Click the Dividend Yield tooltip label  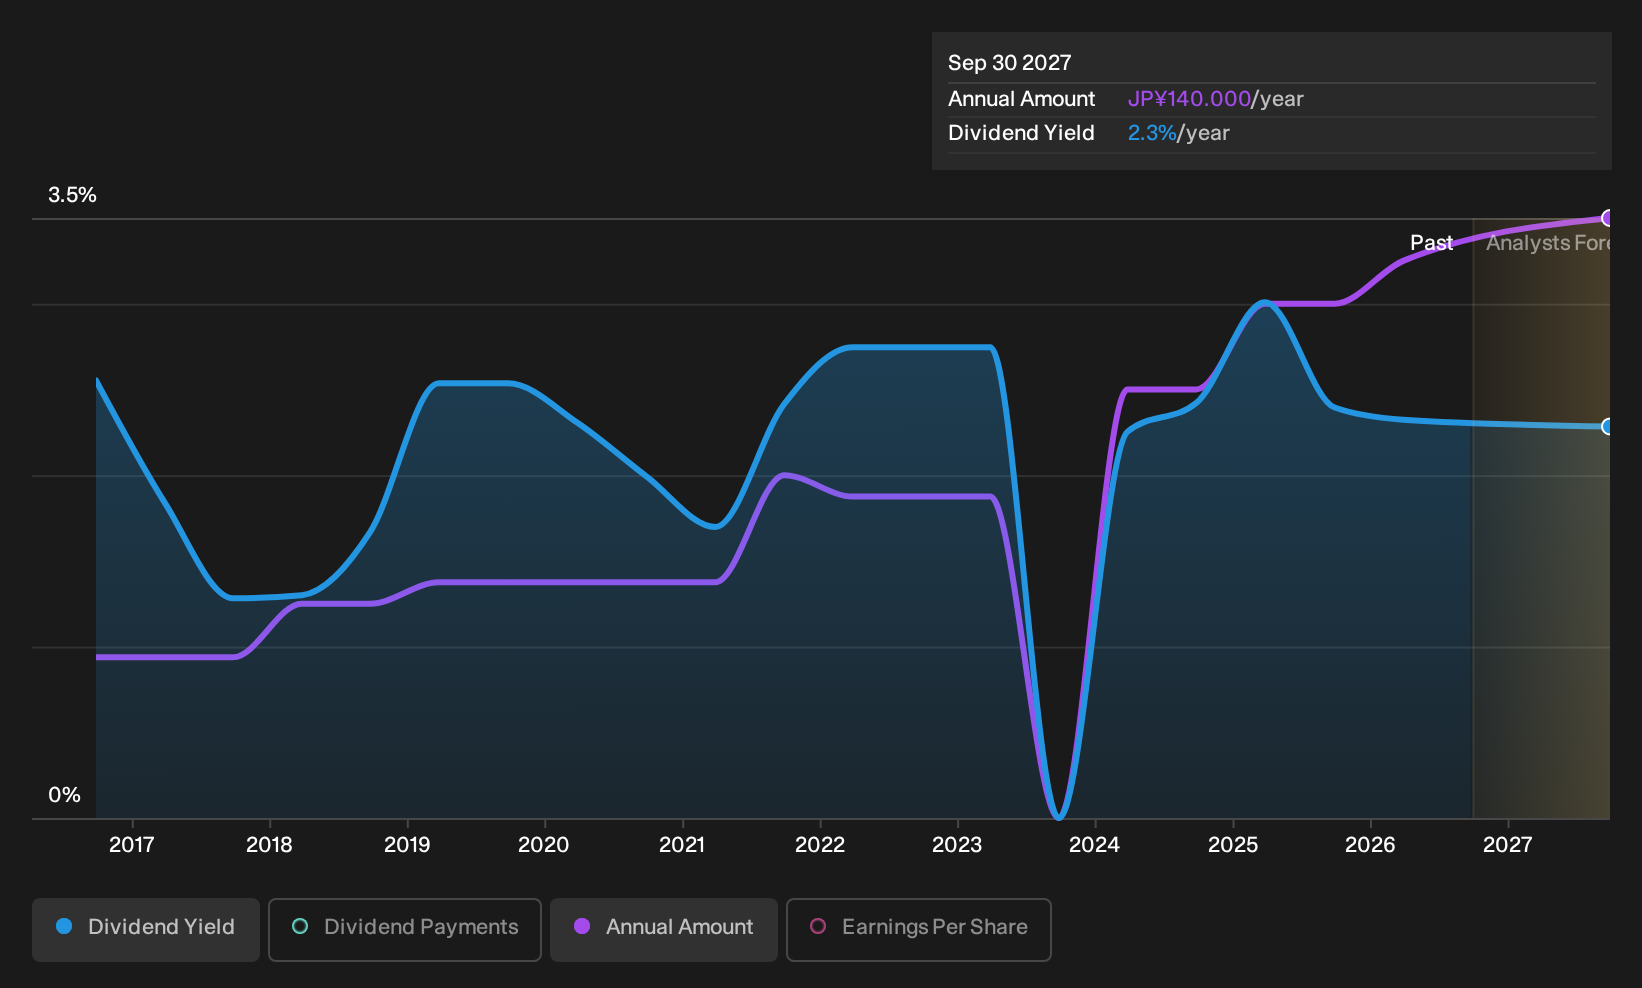tap(1021, 133)
